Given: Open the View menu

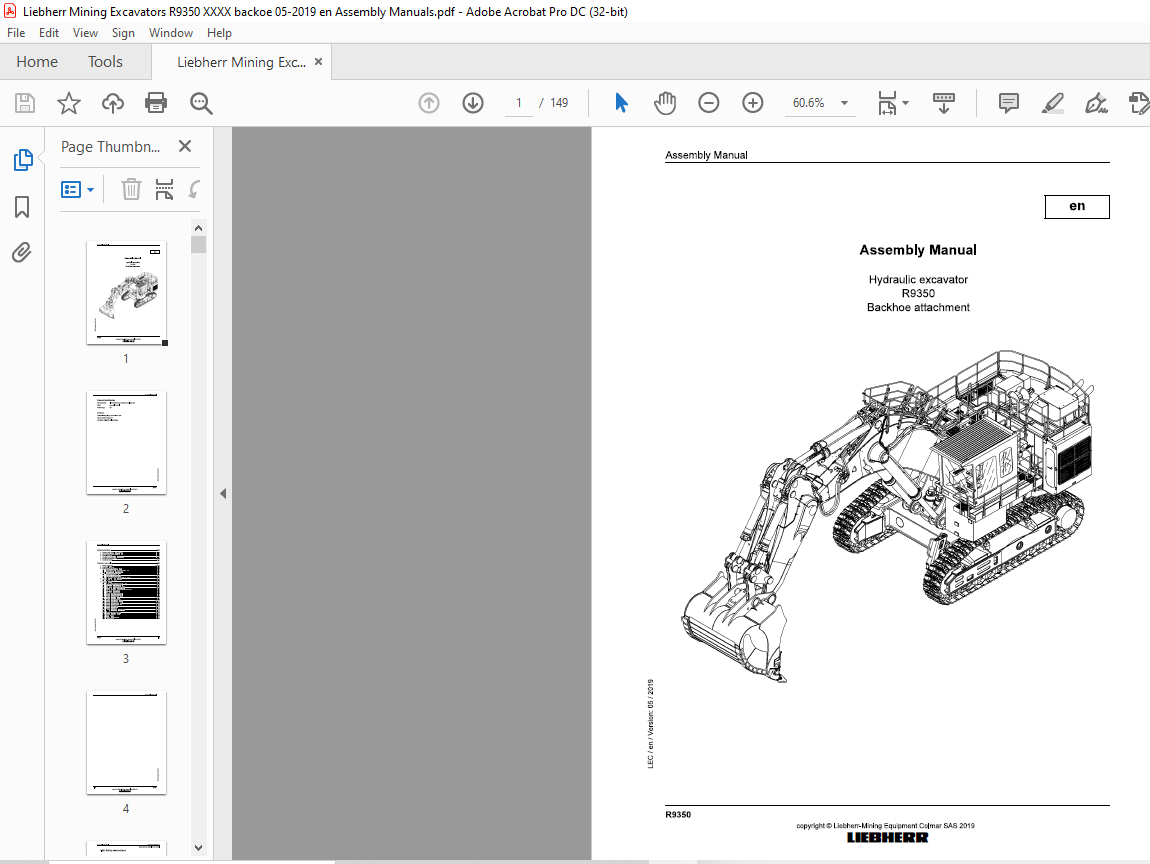Looking at the screenshot, I should tap(85, 33).
